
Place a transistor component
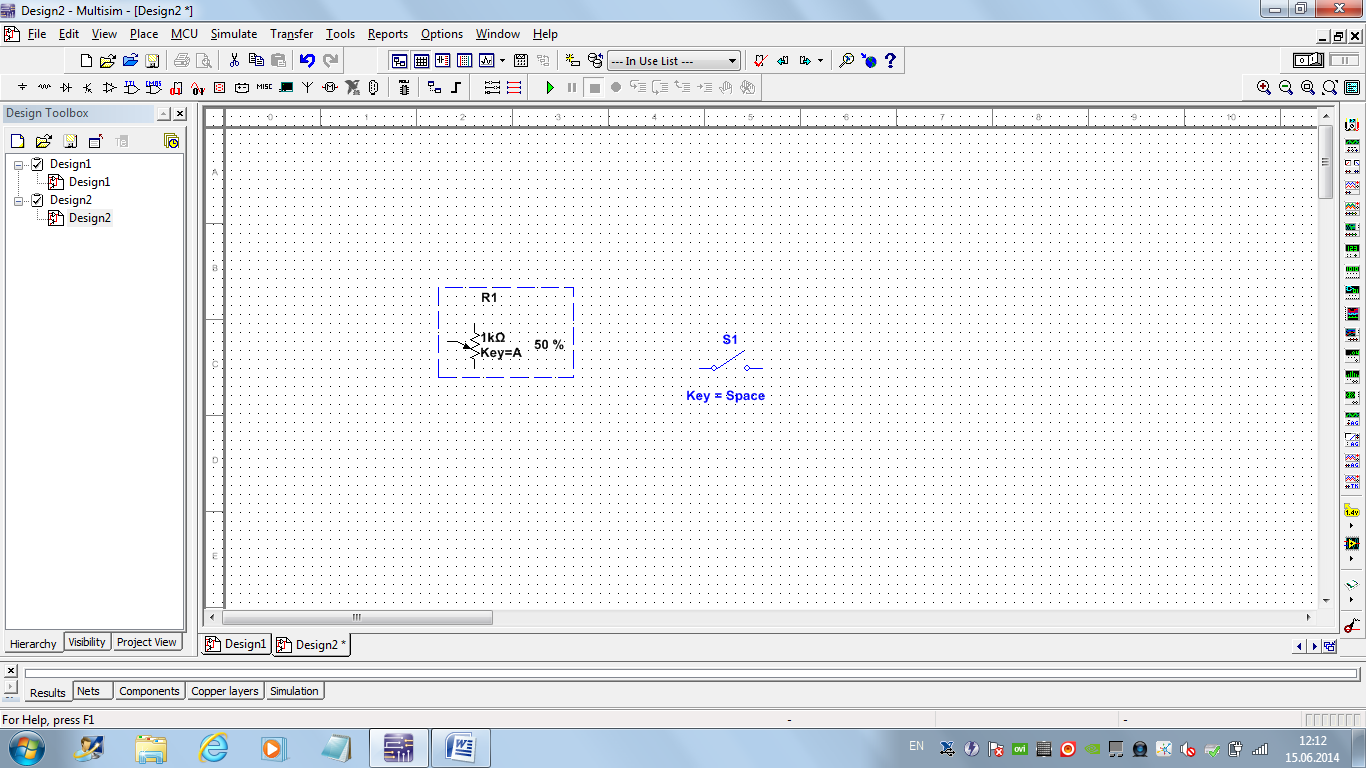point(88,88)
